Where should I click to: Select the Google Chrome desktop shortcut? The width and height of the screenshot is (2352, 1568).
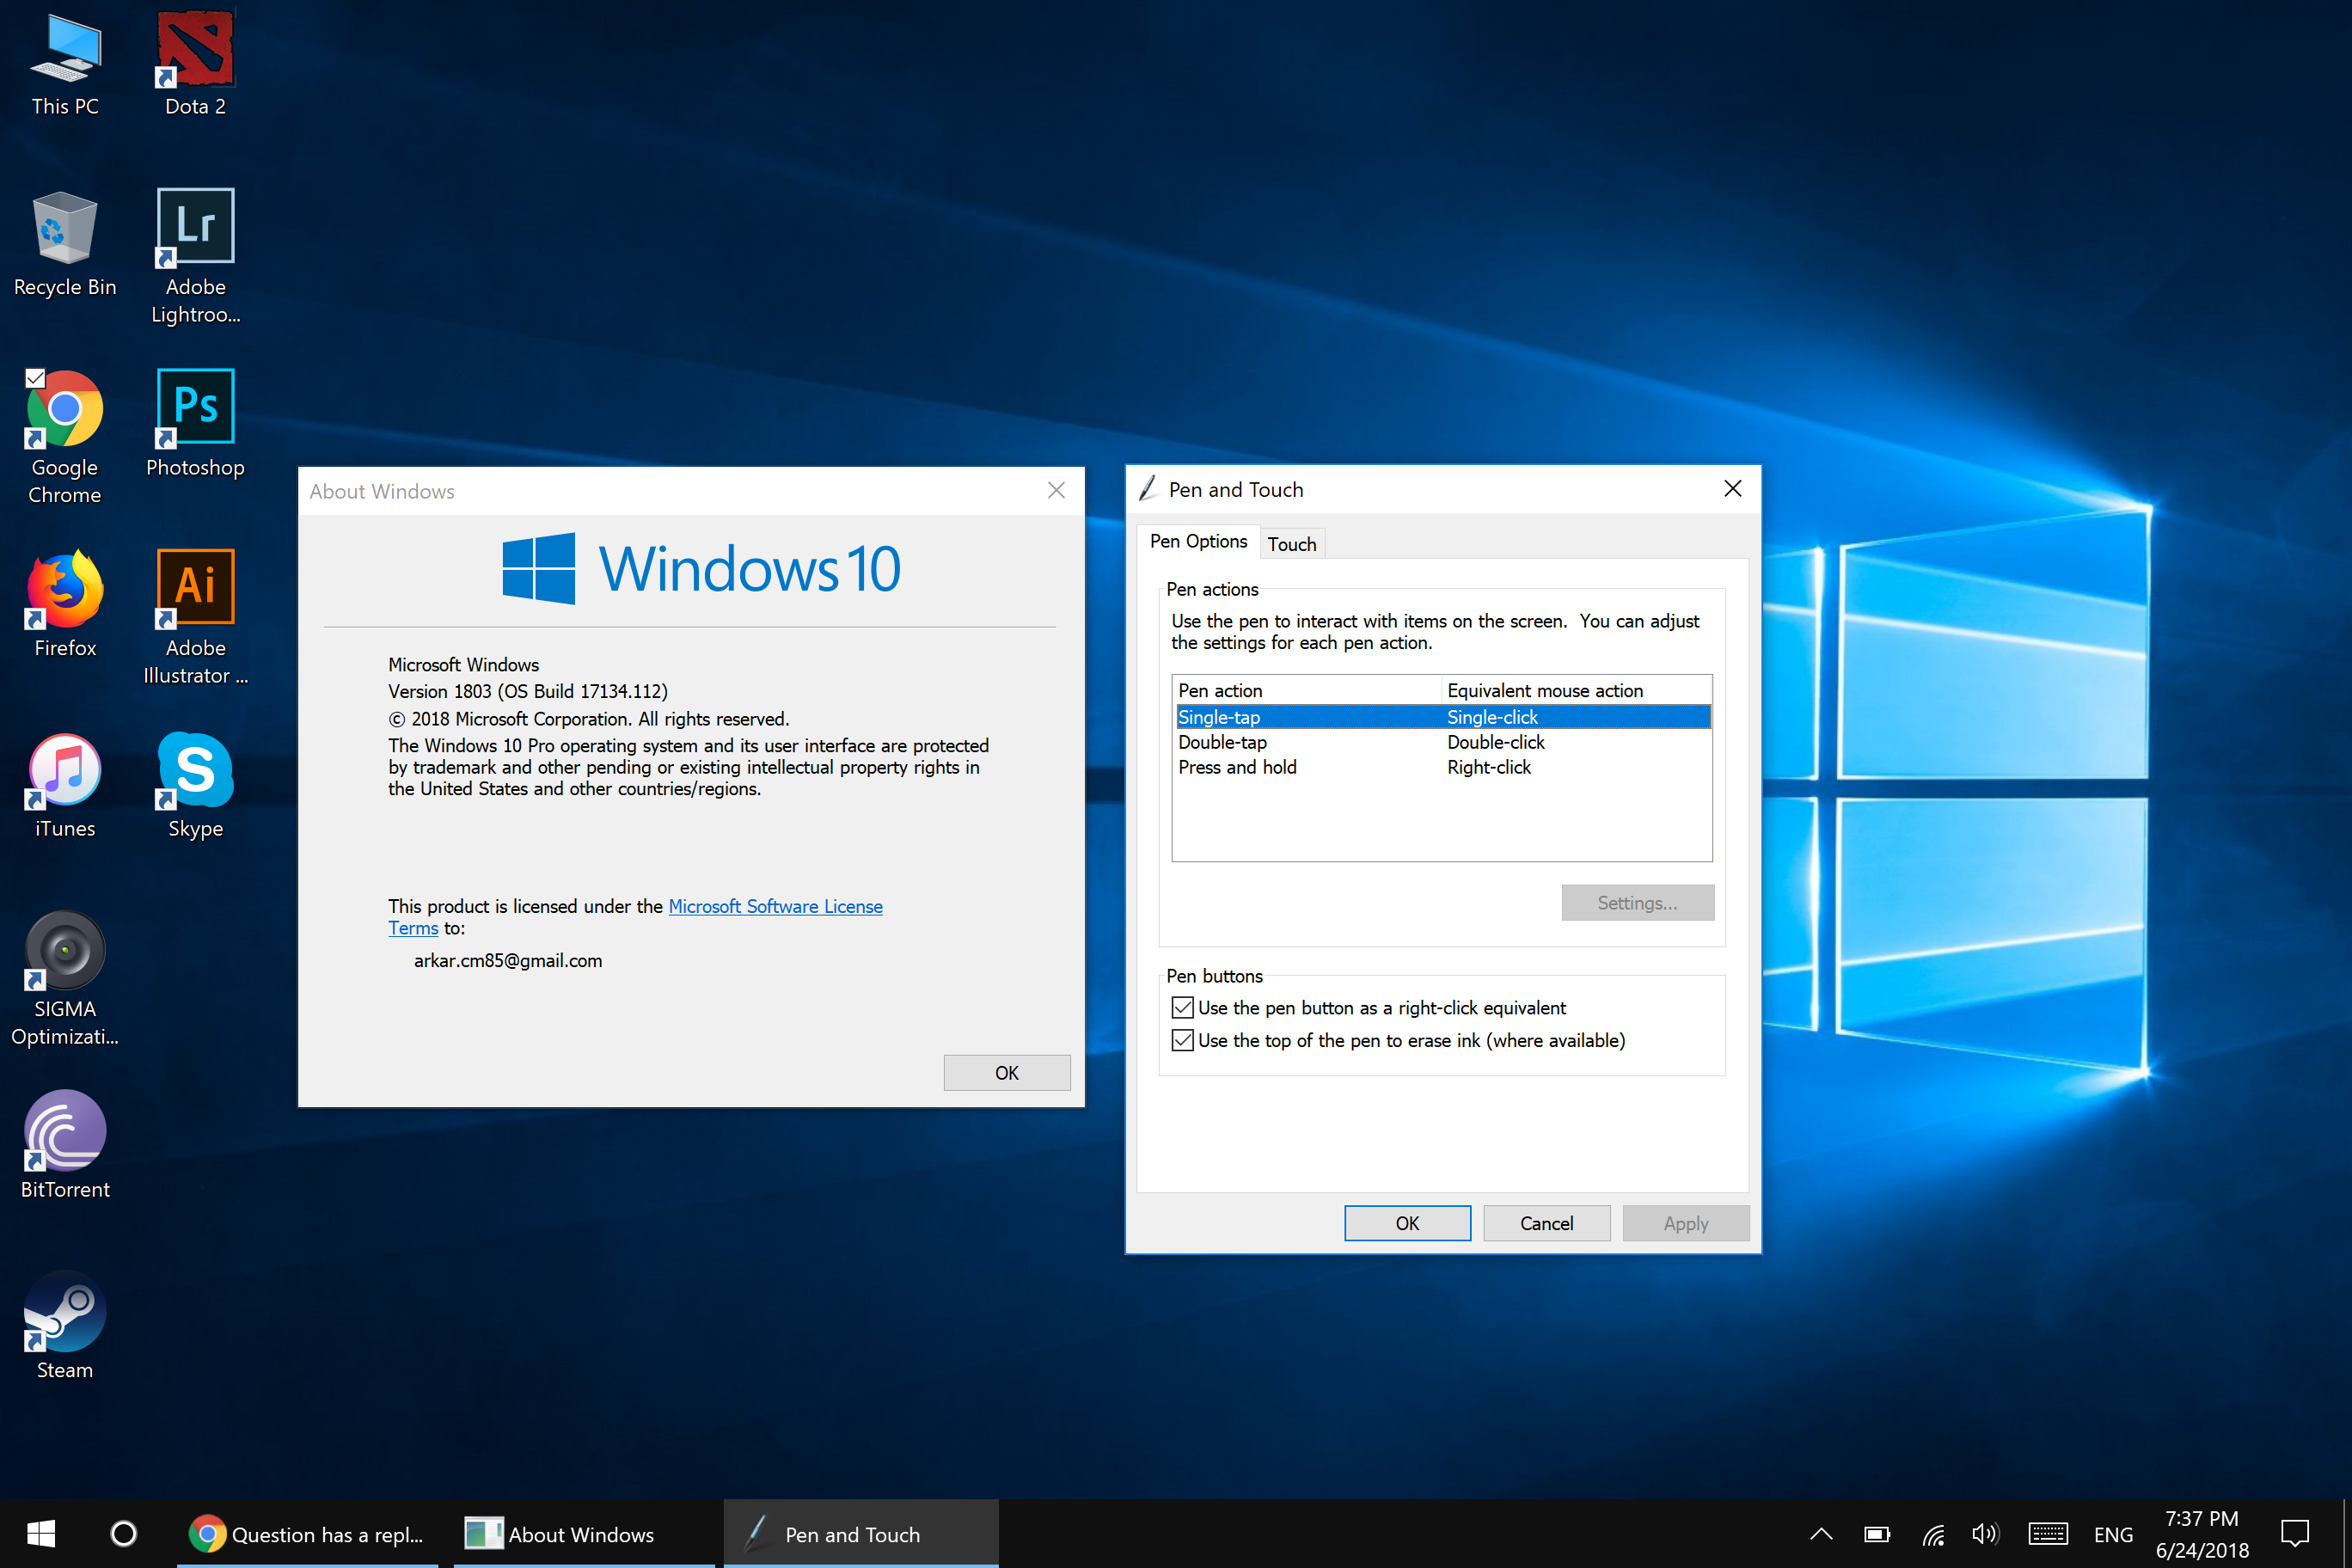(65, 438)
